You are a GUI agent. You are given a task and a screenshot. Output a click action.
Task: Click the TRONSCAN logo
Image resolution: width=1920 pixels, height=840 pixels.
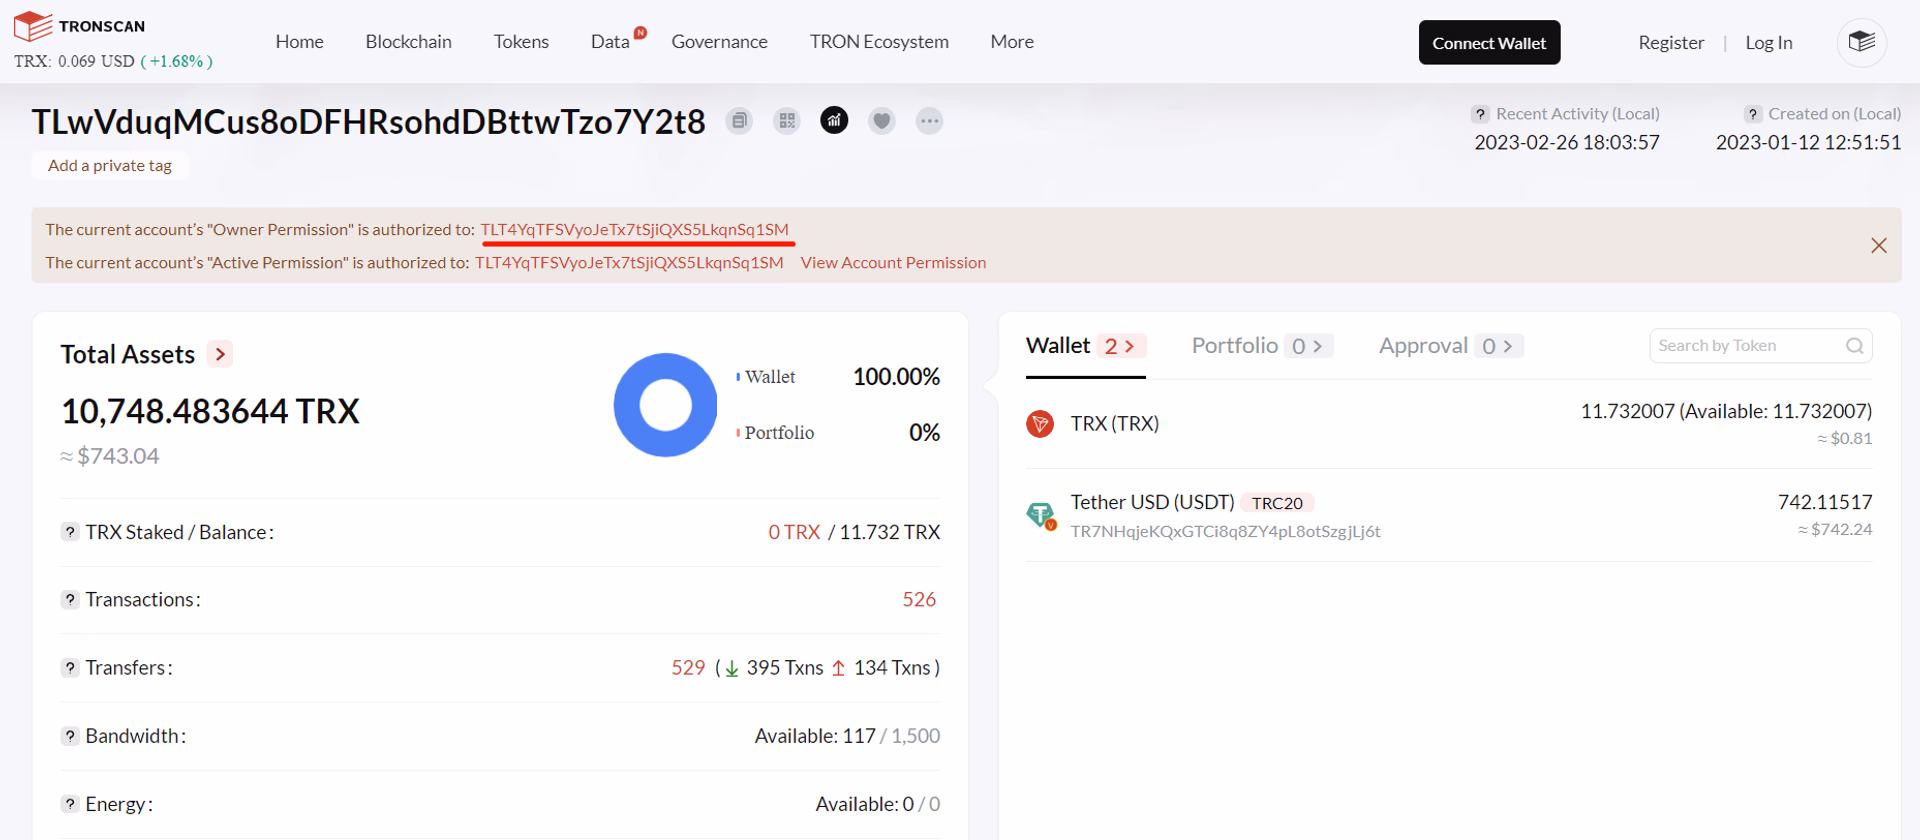pos(80,26)
